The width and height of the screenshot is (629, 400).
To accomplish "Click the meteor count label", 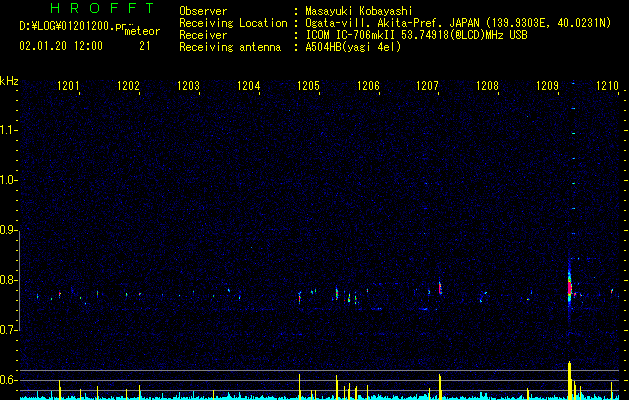I will (x=142, y=31).
